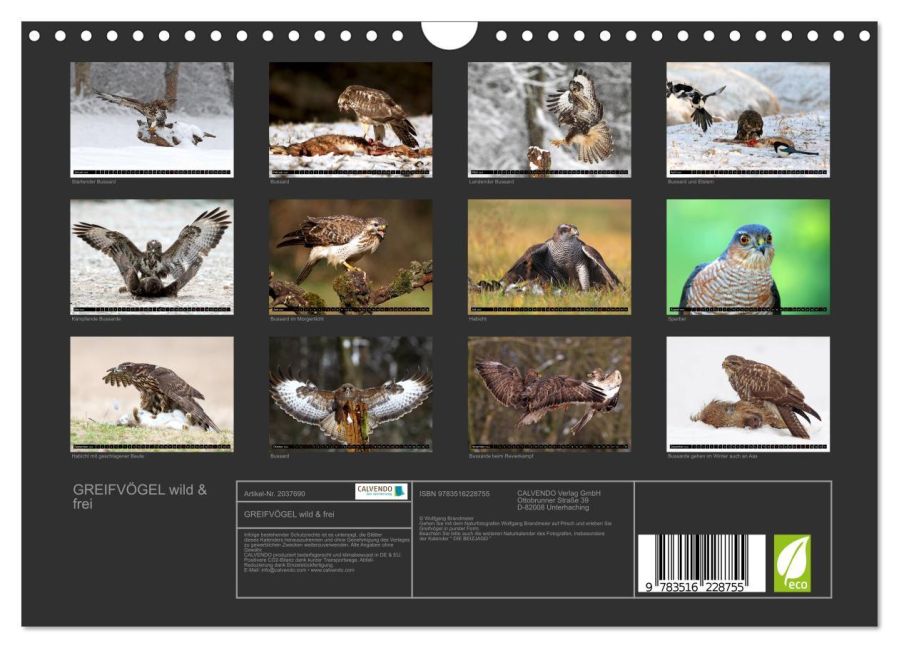Open the 'Bussard im Morgenlicht' photo
899x648 pixels.
pos(350,256)
